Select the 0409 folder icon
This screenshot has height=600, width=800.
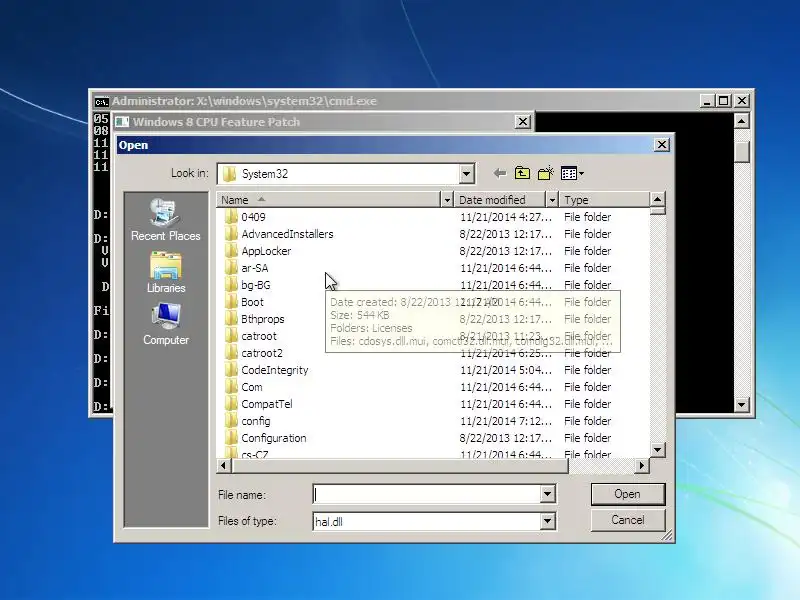pos(231,217)
